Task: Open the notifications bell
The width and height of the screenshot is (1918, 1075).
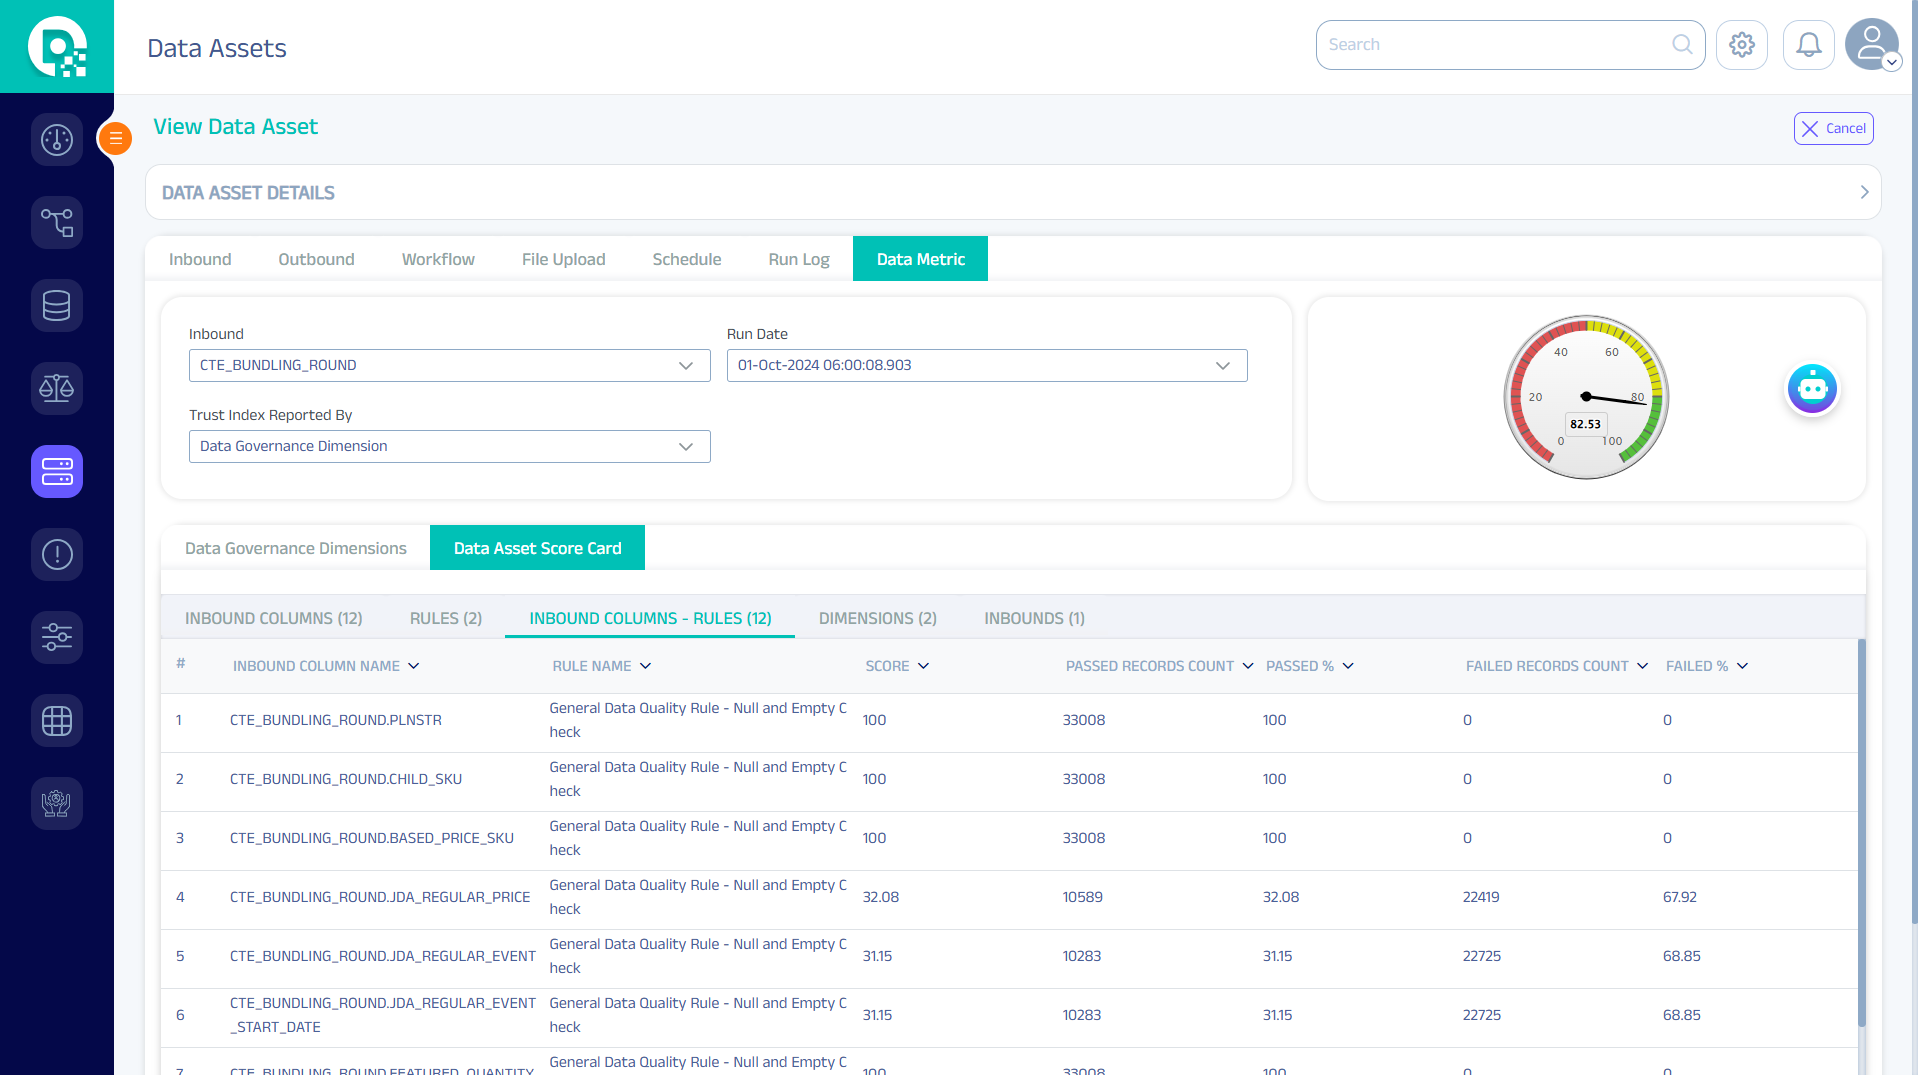Action: point(1808,45)
